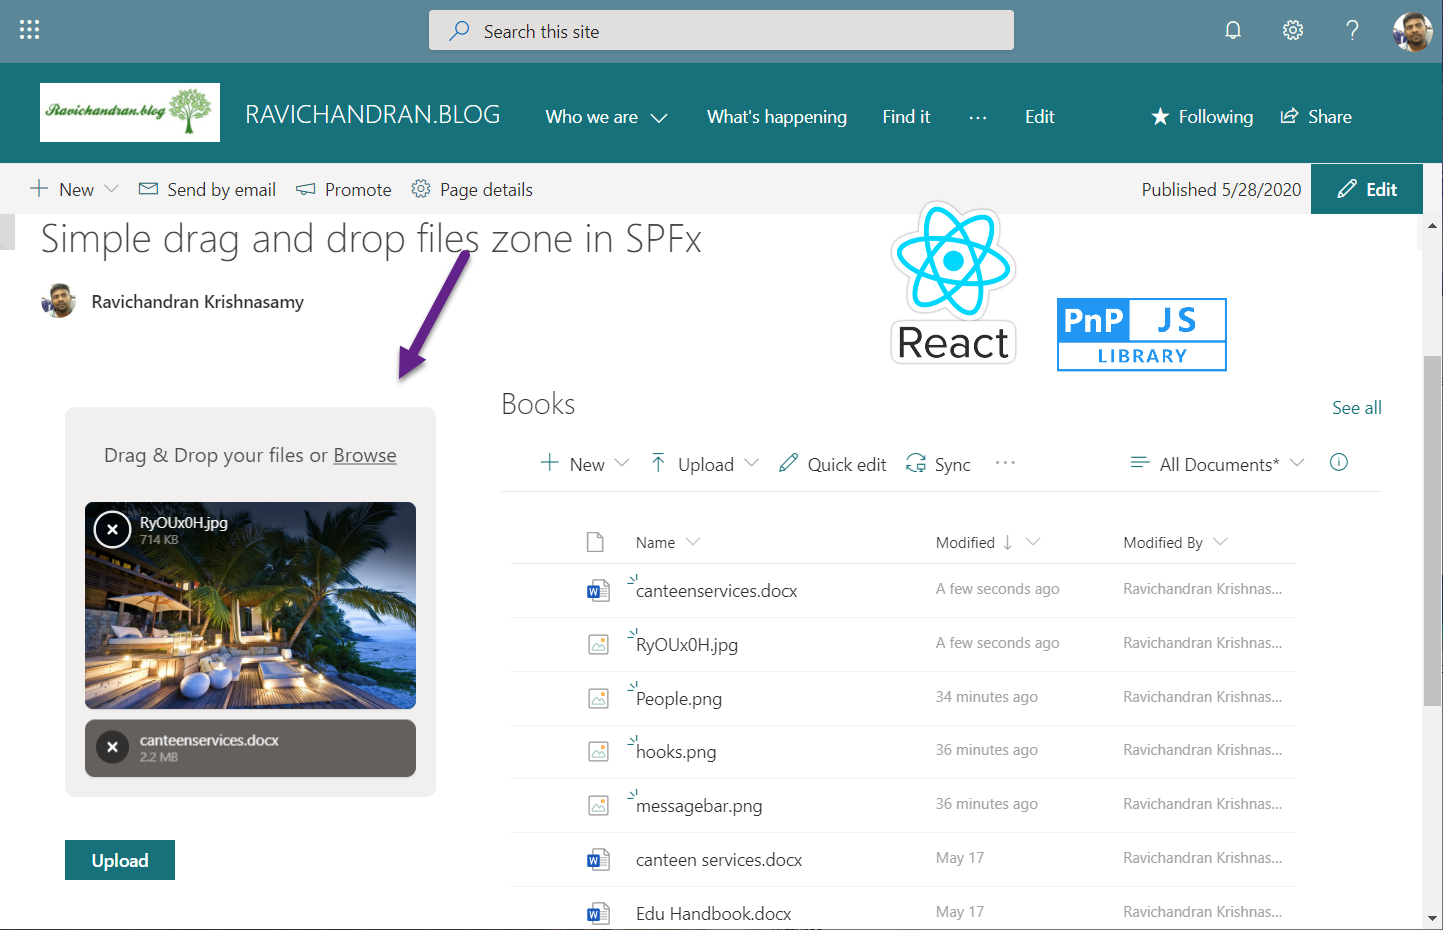Image resolution: width=1443 pixels, height=930 pixels.
Task: Click the help question mark icon
Action: point(1352,30)
